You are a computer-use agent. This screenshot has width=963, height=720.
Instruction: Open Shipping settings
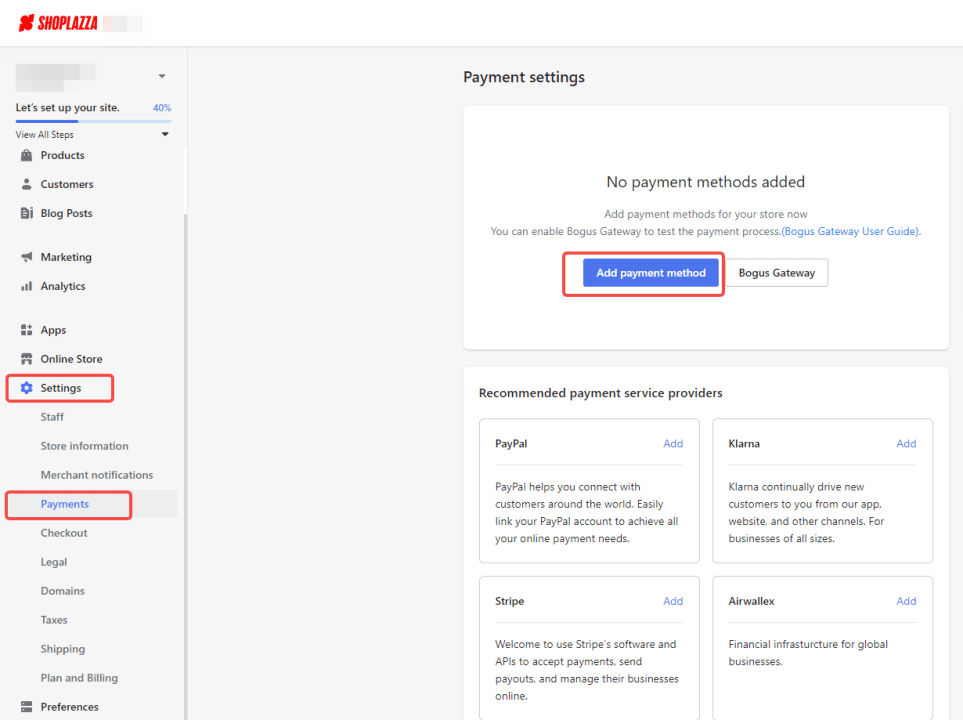[63, 649]
